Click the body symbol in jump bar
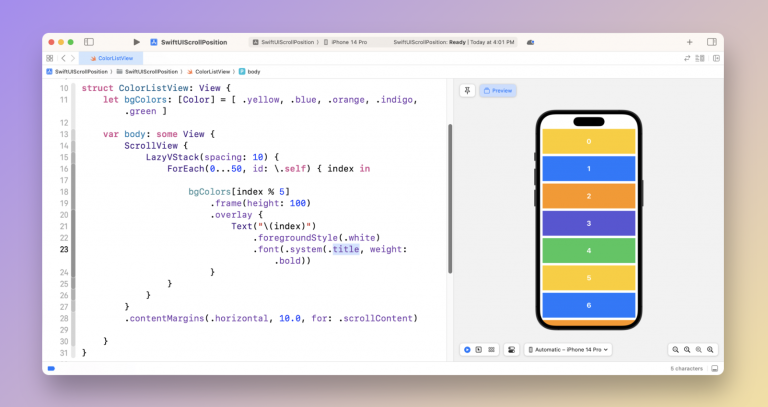 point(253,72)
